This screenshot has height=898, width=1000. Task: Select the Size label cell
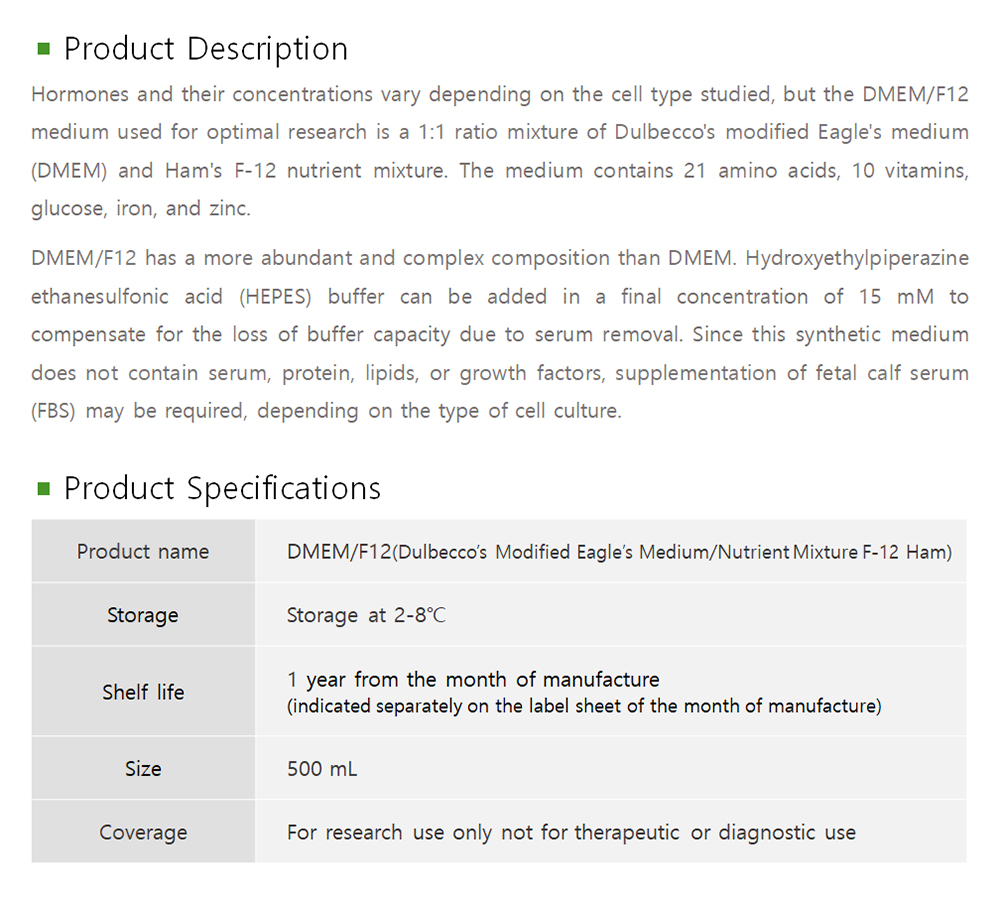[x=143, y=769]
